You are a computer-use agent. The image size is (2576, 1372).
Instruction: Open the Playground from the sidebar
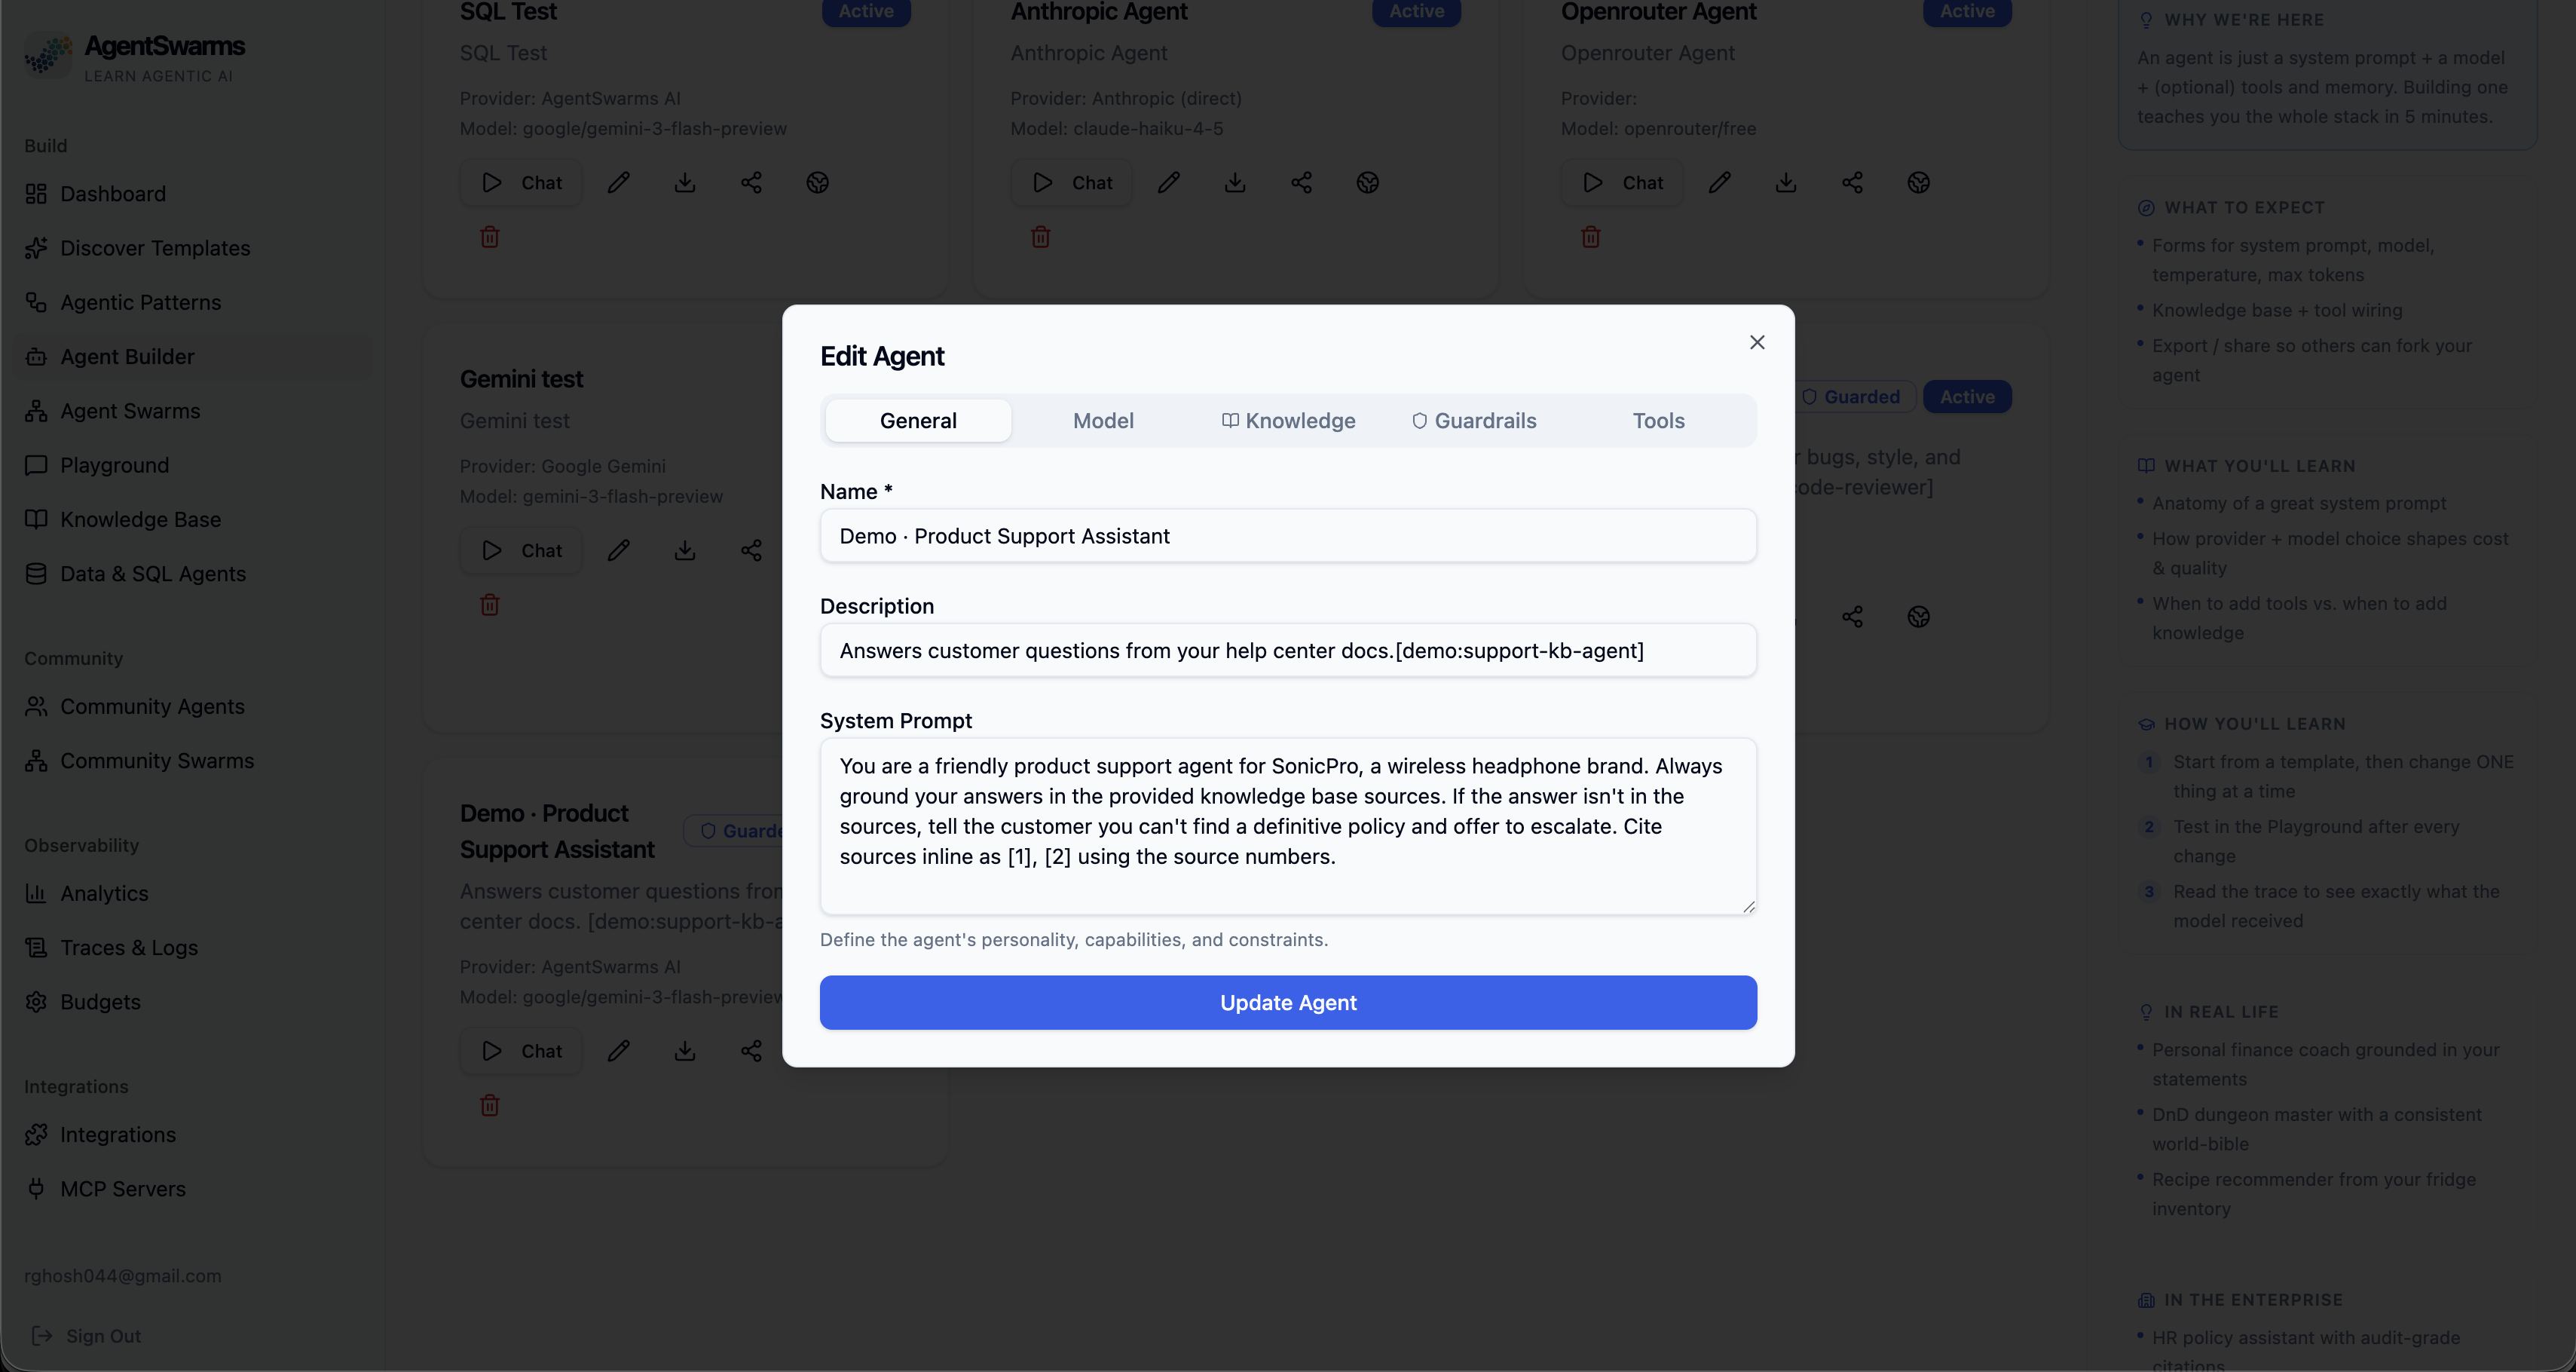(x=113, y=465)
